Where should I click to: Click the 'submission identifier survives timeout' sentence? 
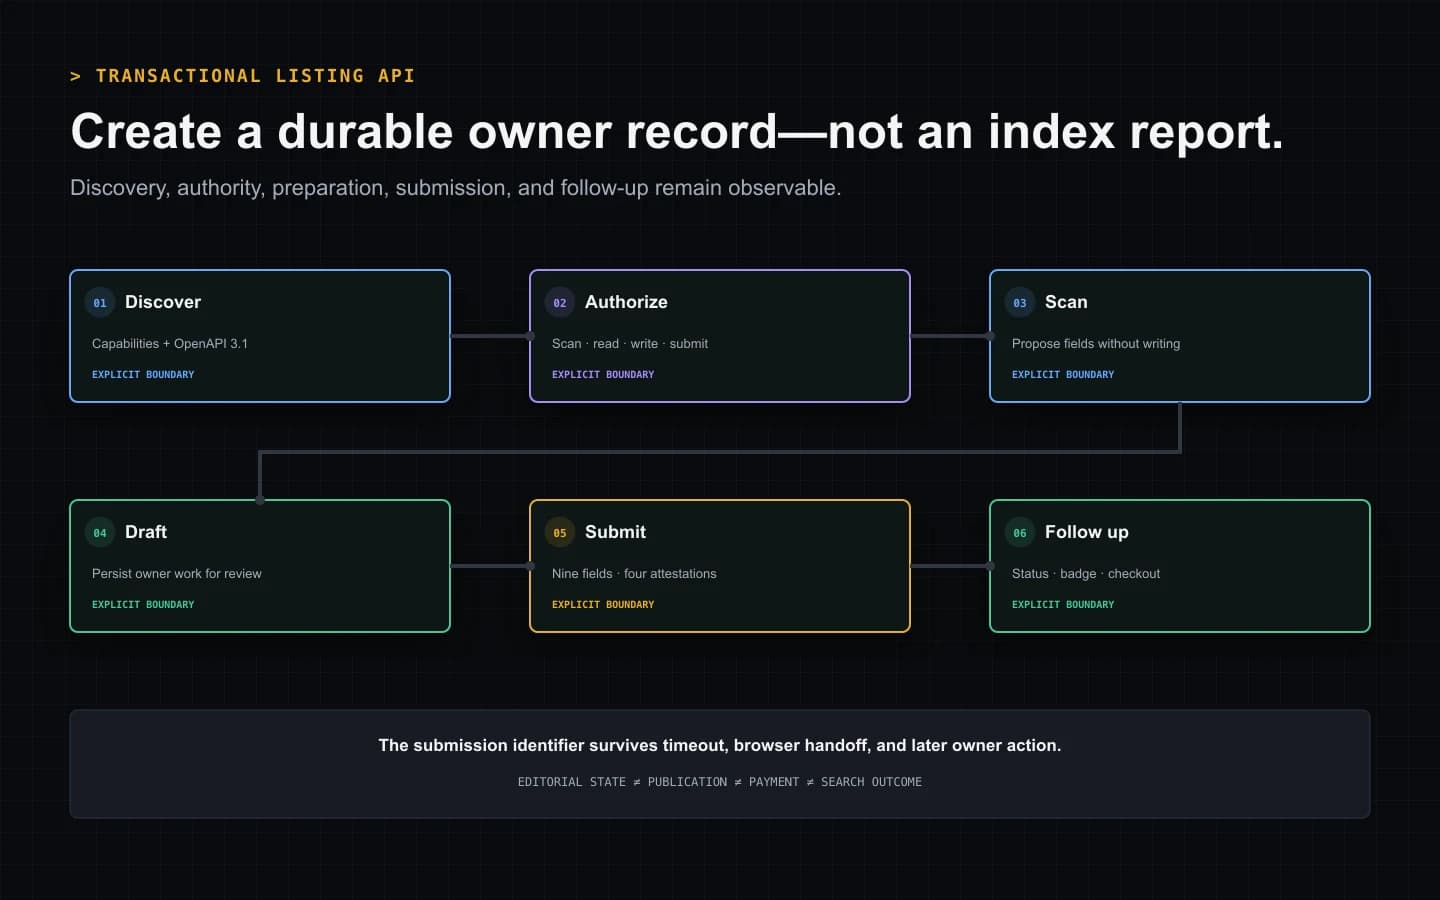(x=720, y=745)
